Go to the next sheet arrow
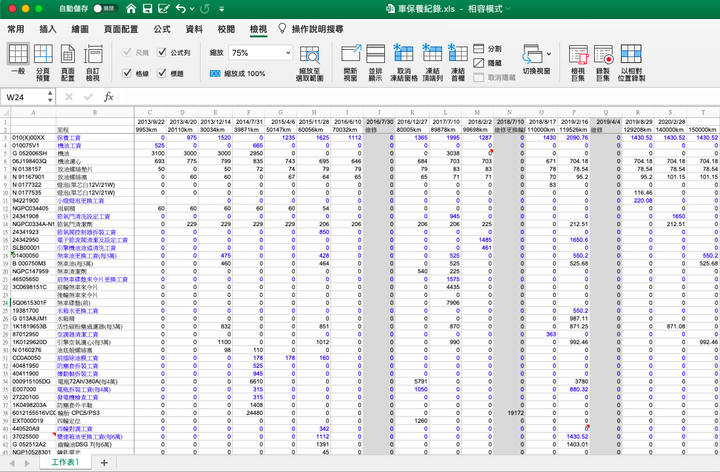Screen dimensions: 720x472 click(x=27, y=463)
